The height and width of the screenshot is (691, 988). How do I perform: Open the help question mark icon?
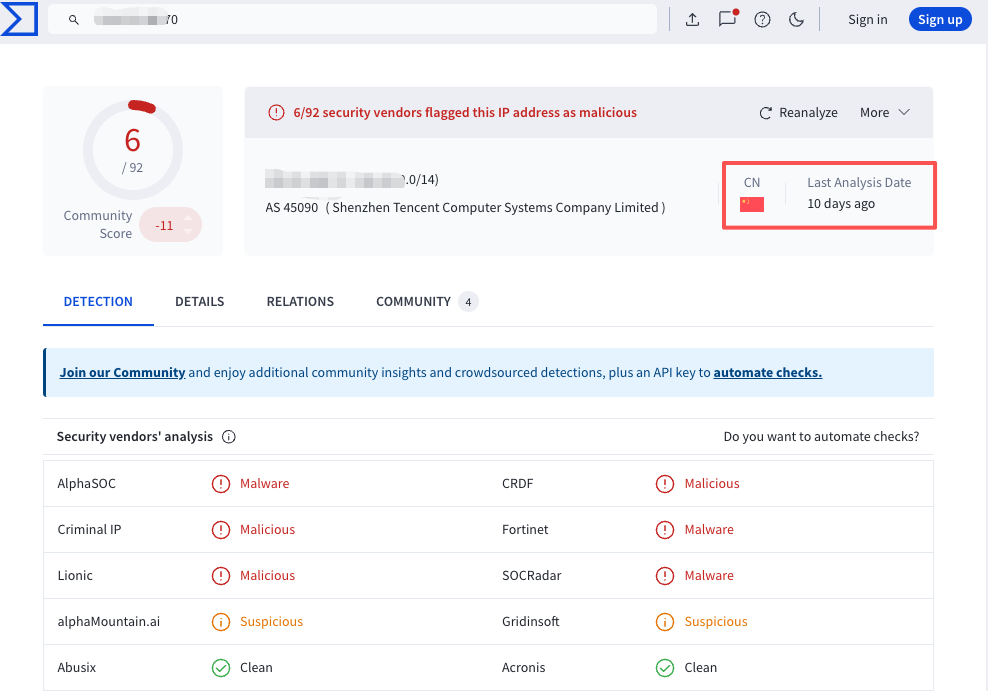pos(762,20)
